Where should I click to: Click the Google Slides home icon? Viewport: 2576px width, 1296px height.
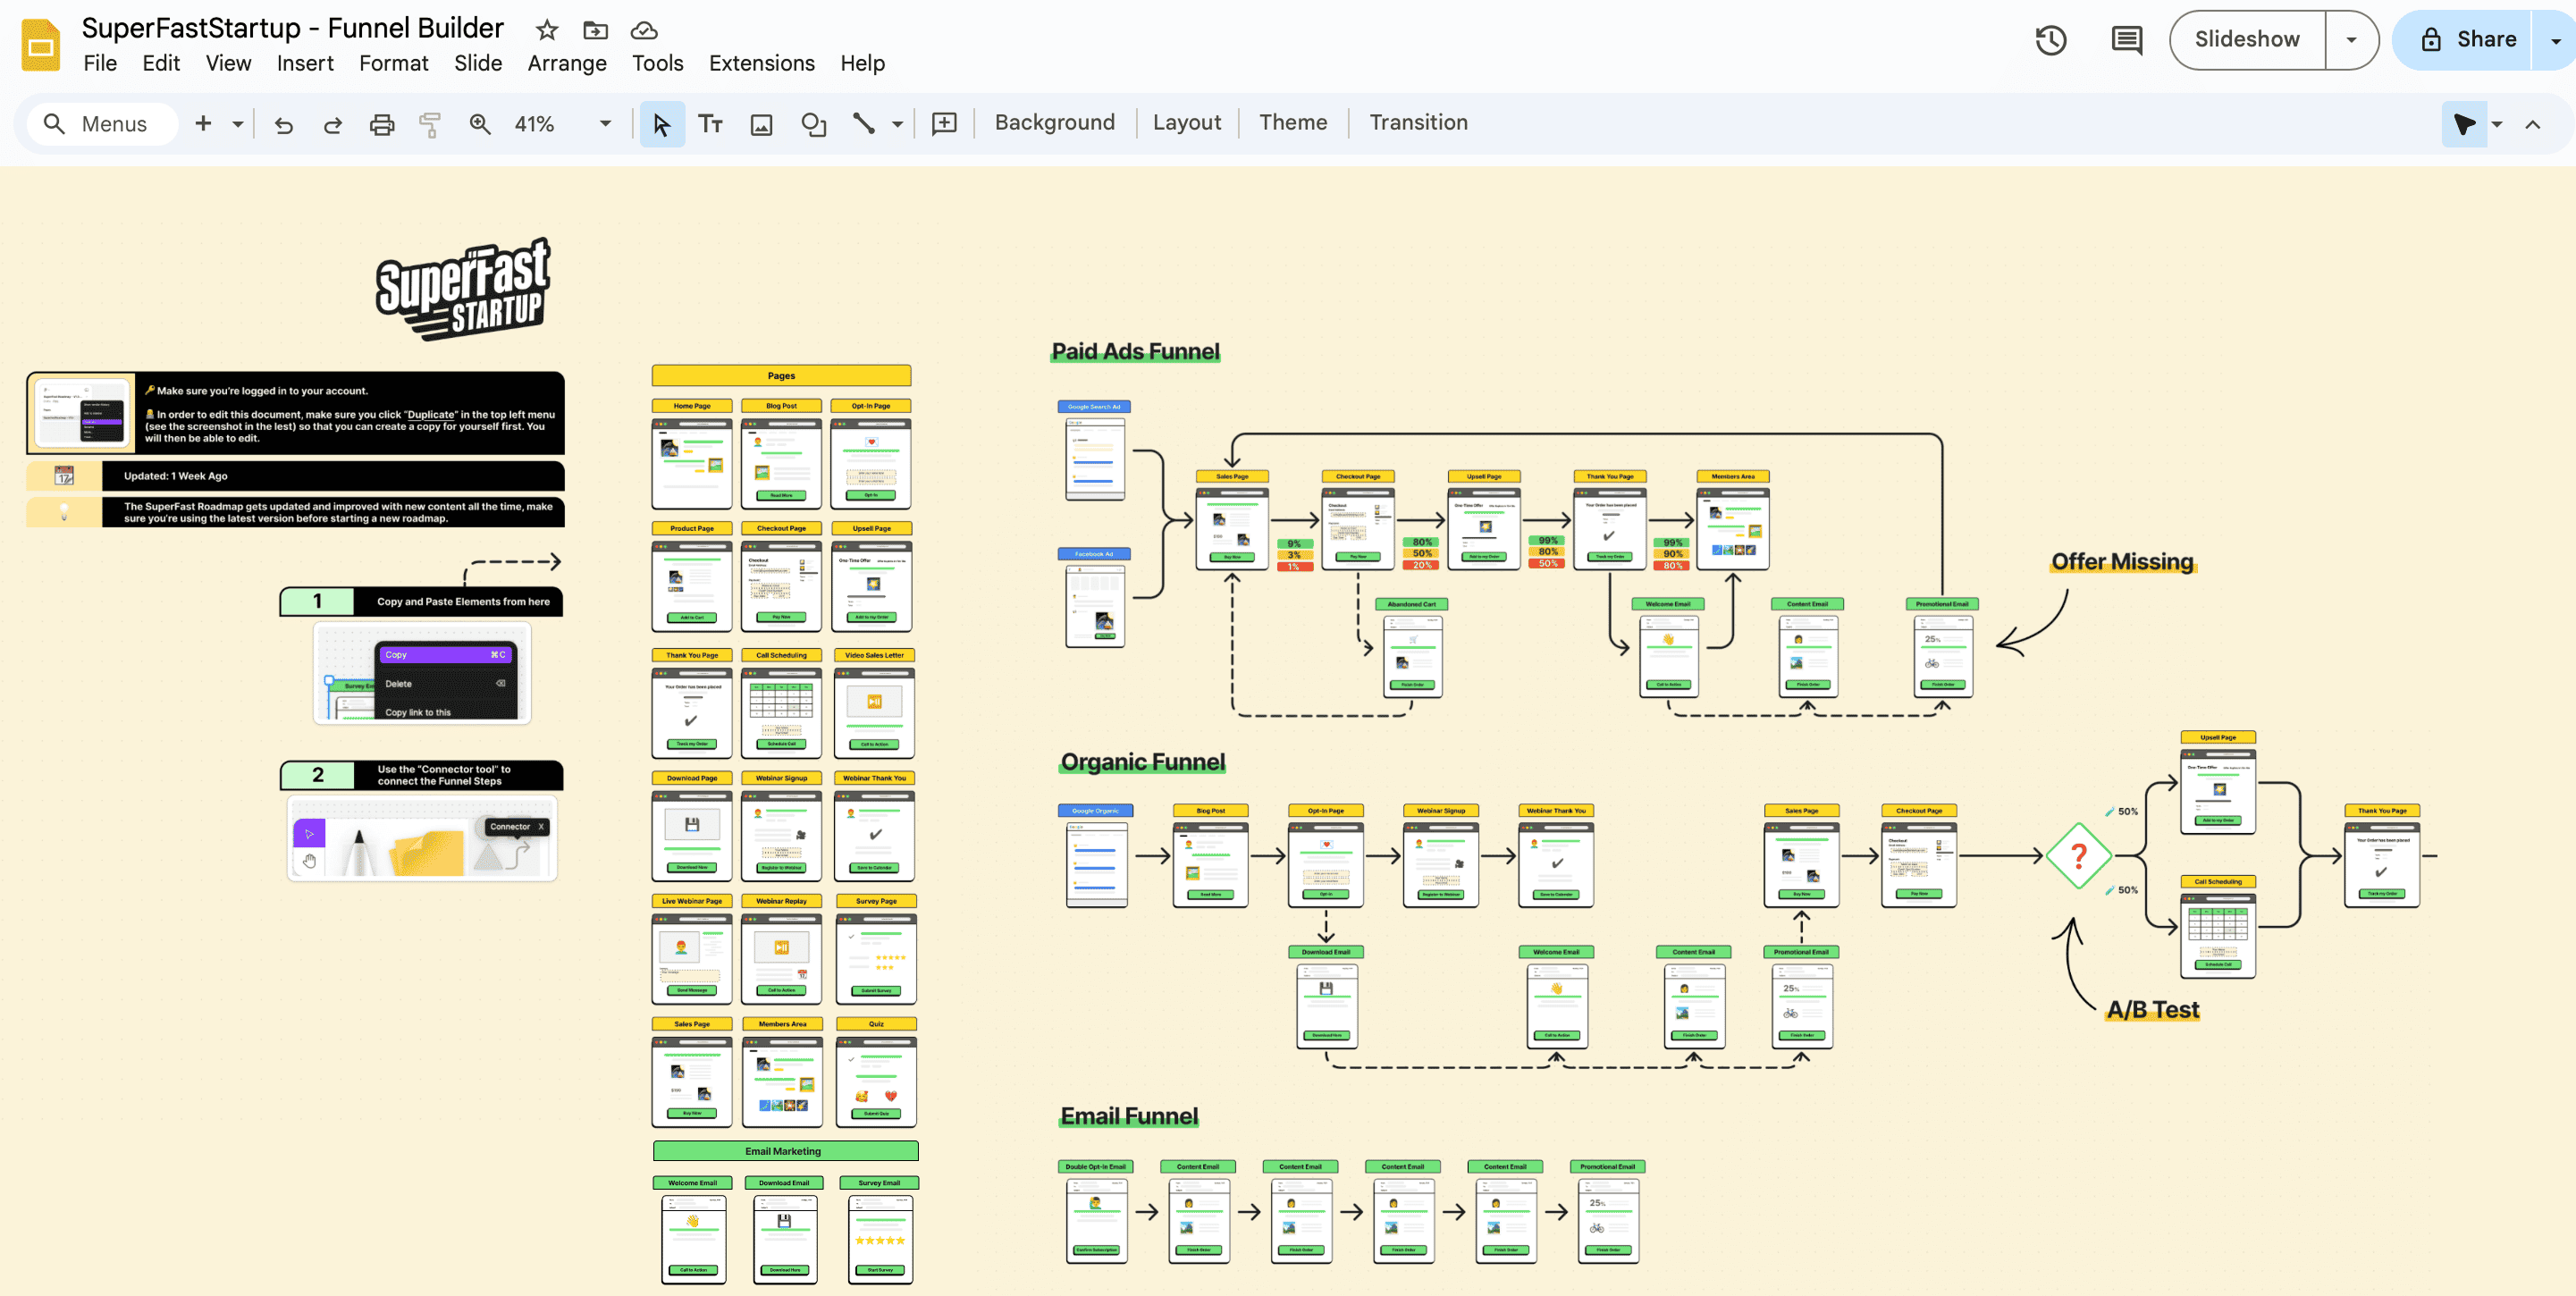point(40,45)
